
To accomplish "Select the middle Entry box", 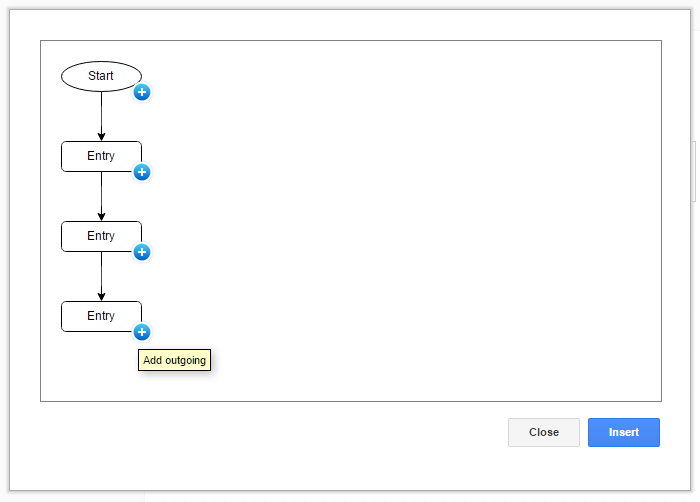I will click(101, 236).
